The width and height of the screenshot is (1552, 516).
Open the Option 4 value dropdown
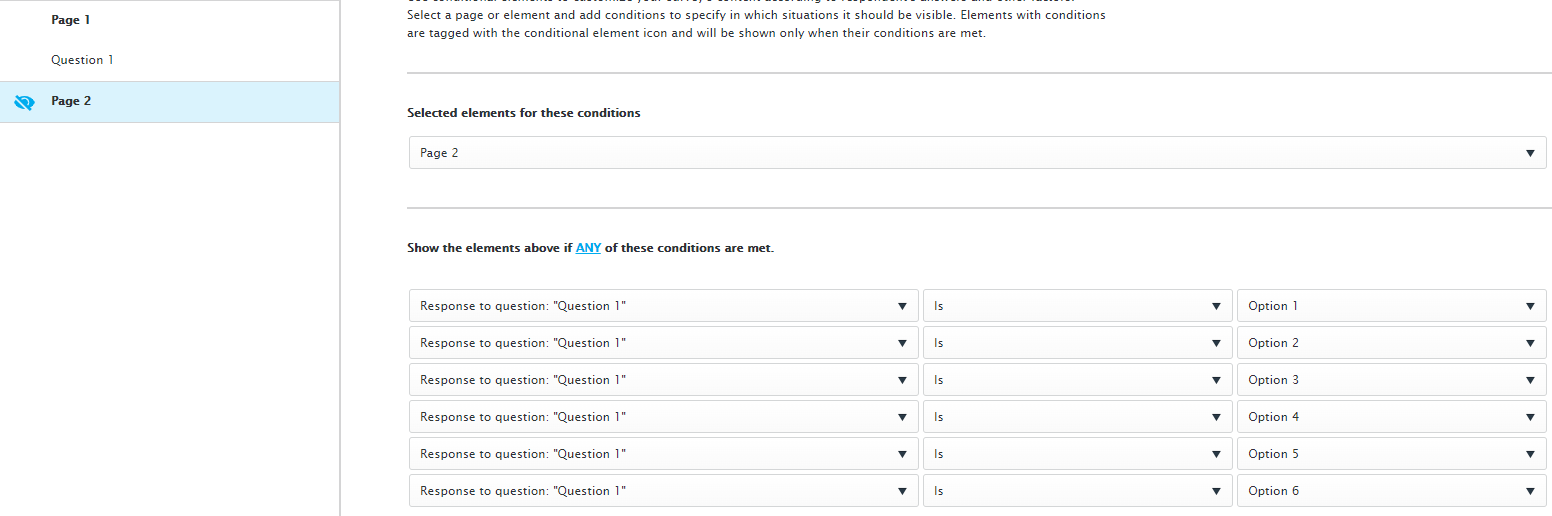[x=1392, y=417]
